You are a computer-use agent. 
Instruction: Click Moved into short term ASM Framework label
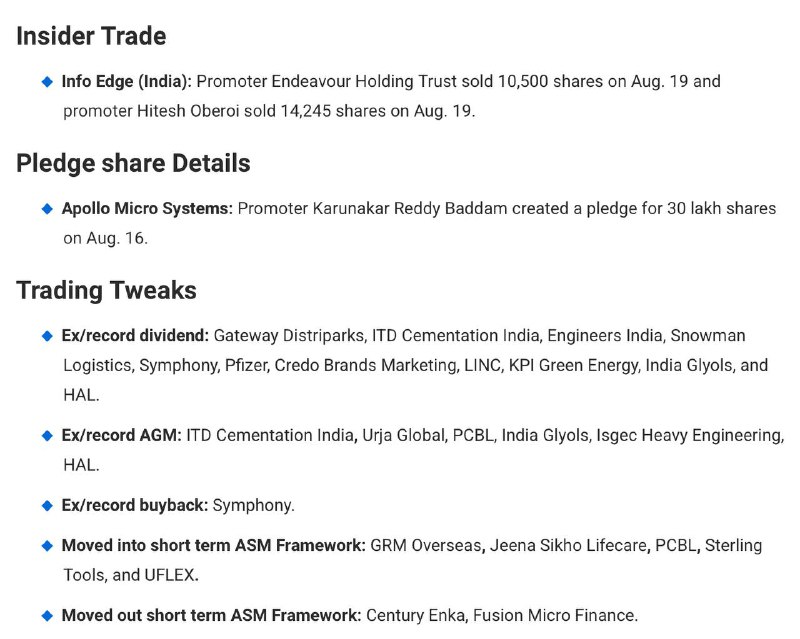coord(214,545)
